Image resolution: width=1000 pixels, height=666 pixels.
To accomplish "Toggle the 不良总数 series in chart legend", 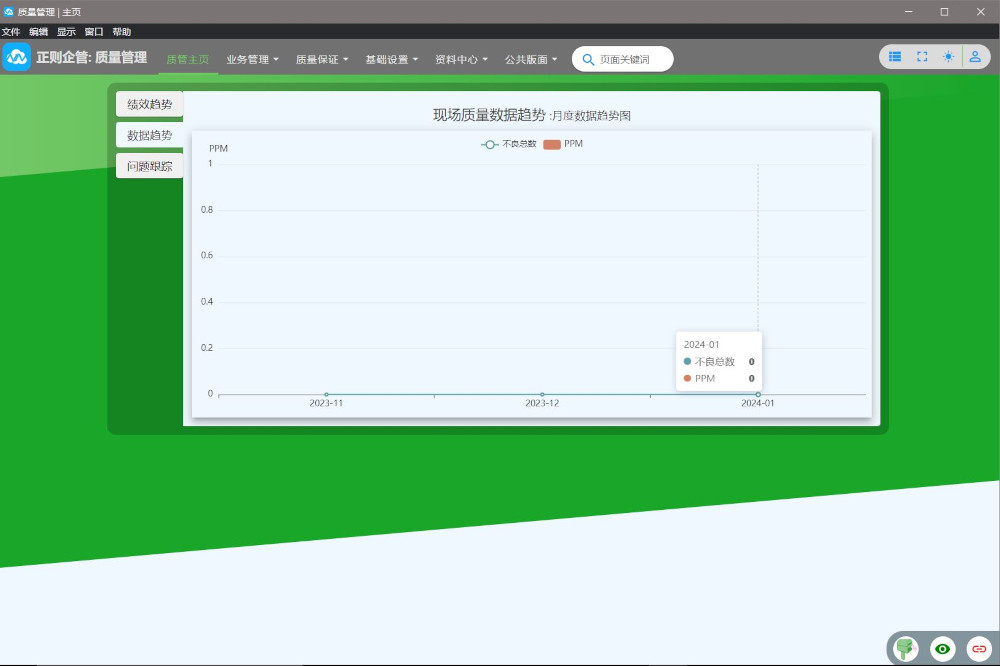I will tap(509, 144).
